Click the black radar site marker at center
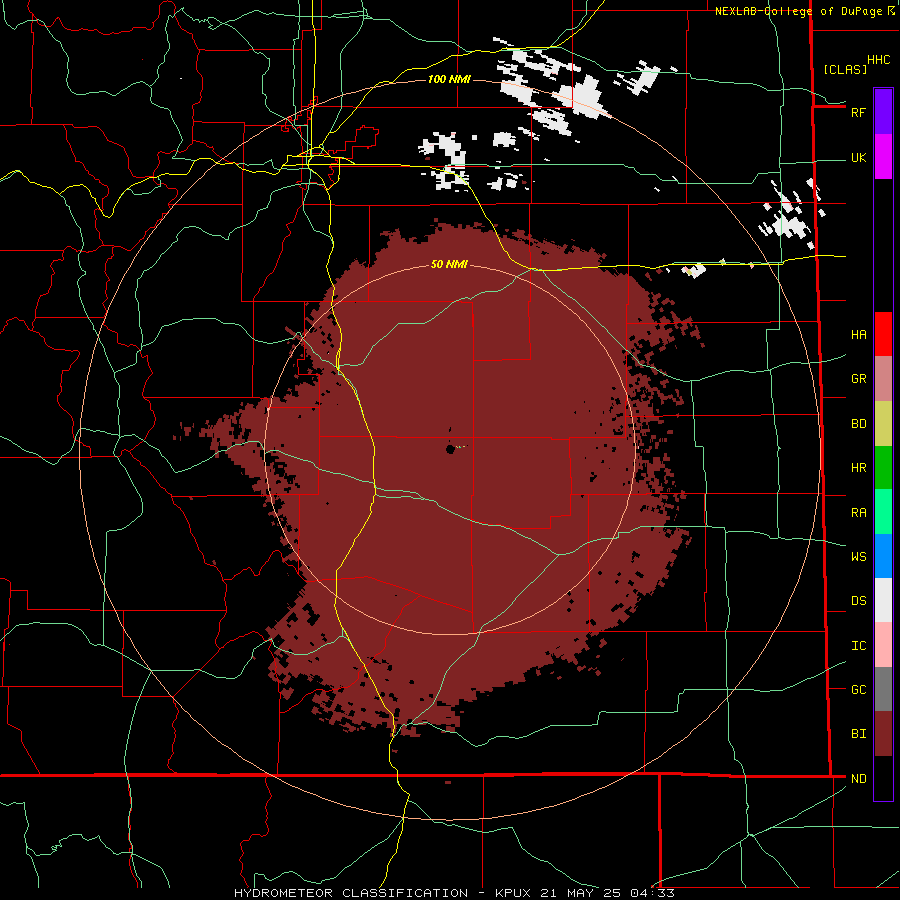This screenshot has height=900, width=900. coord(451,449)
